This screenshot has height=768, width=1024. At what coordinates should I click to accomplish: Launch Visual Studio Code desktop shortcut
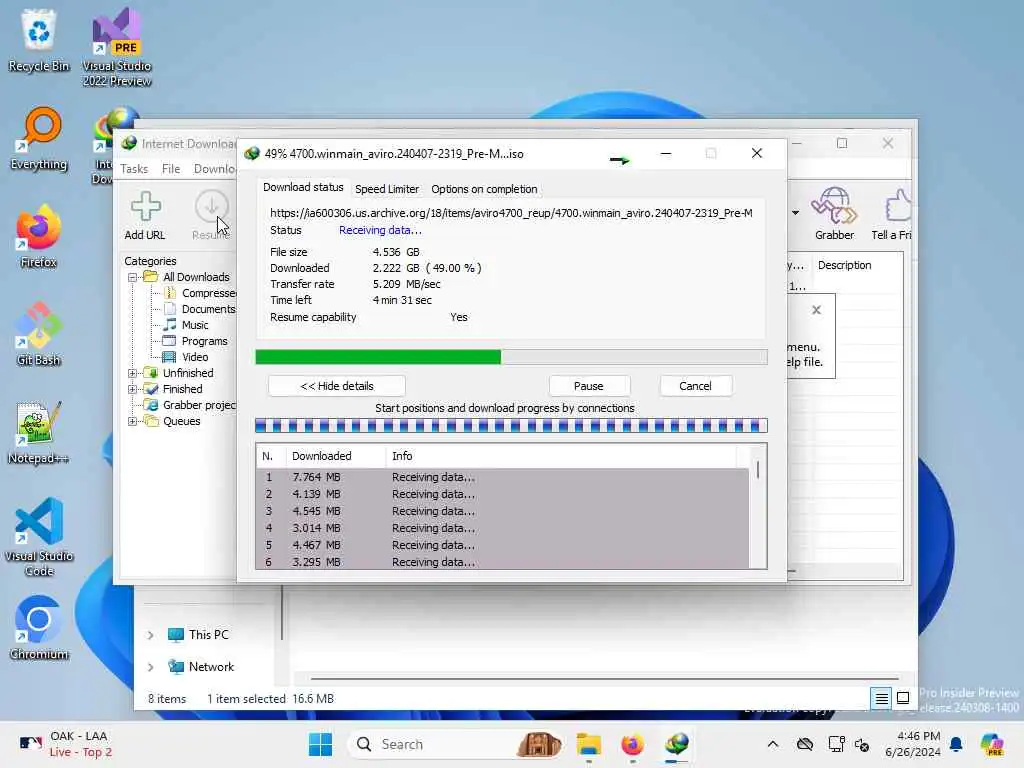pos(39,537)
